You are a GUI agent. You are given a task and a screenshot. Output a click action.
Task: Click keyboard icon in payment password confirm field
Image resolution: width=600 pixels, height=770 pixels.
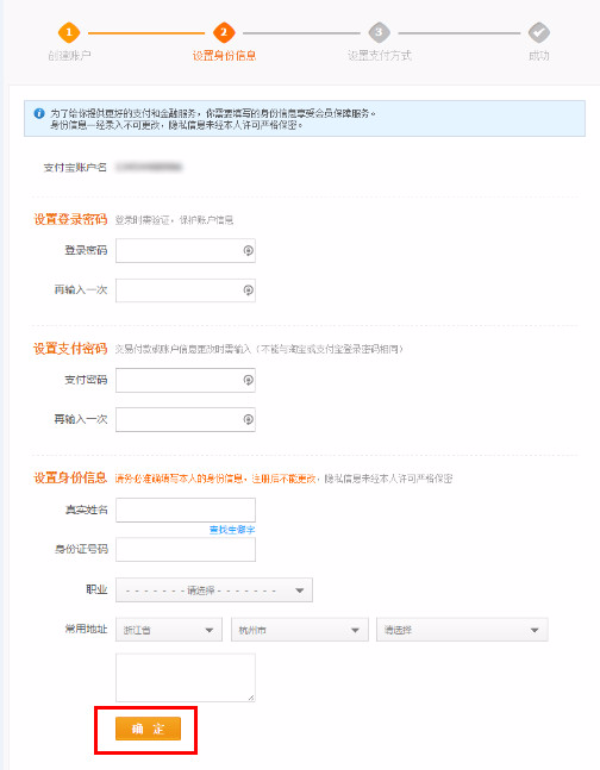[247, 419]
